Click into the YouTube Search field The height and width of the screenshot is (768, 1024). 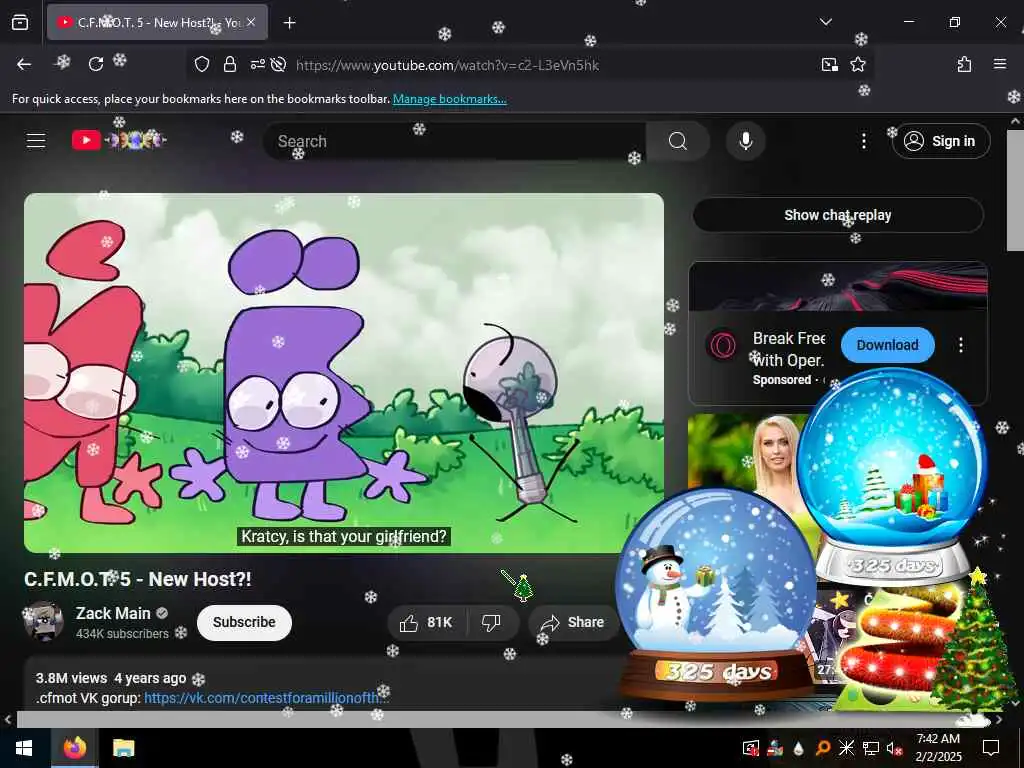(455, 141)
